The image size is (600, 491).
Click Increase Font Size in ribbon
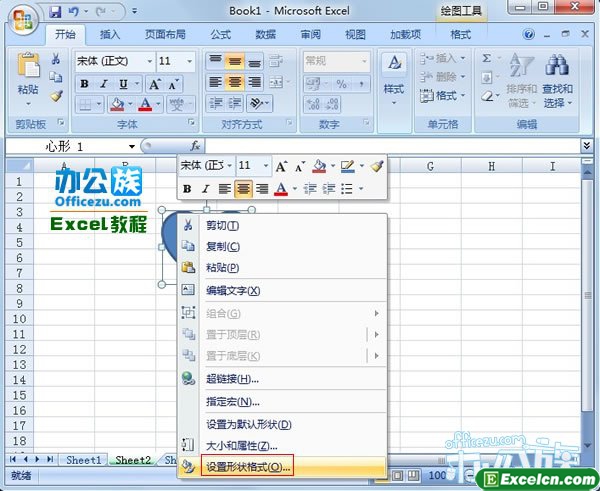point(155,84)
